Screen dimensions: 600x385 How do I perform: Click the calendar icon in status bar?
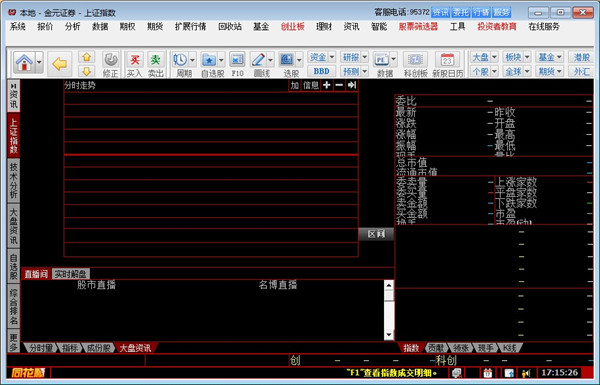pos(488,372)
